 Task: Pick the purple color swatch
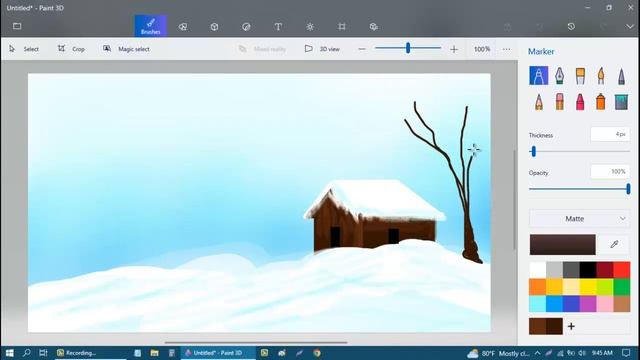588,304
